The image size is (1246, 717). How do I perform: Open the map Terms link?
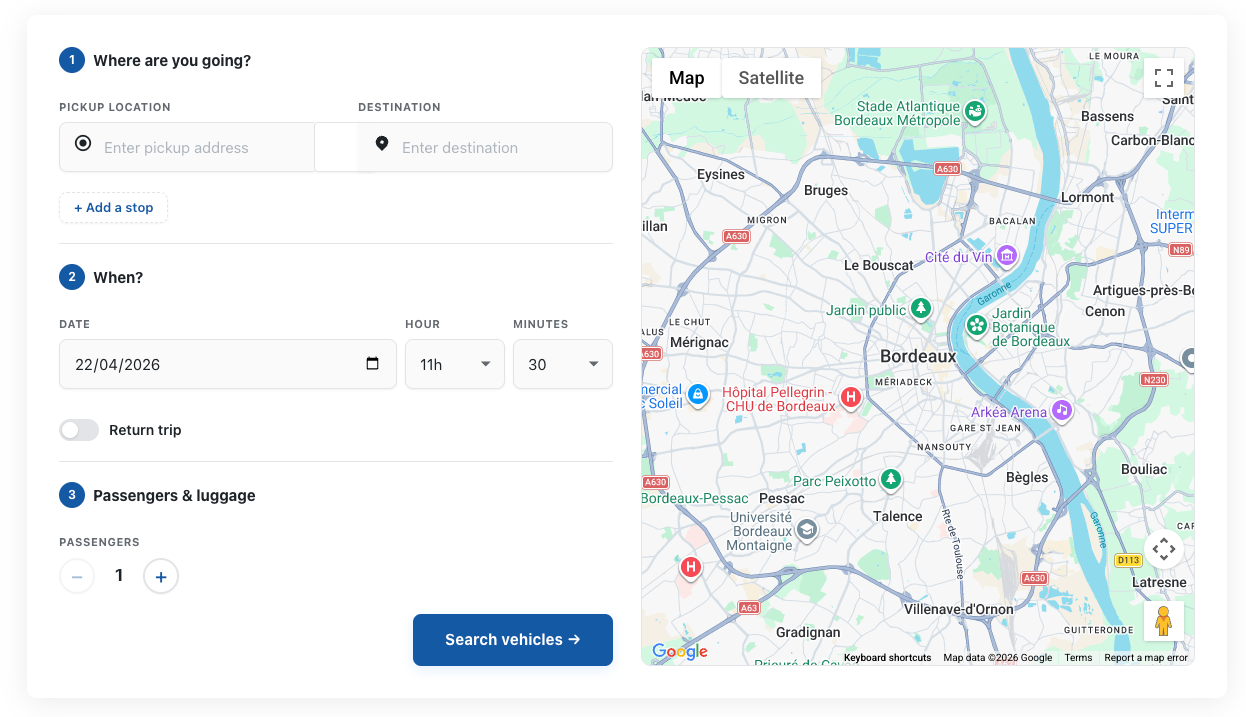tap(1078, 658)
